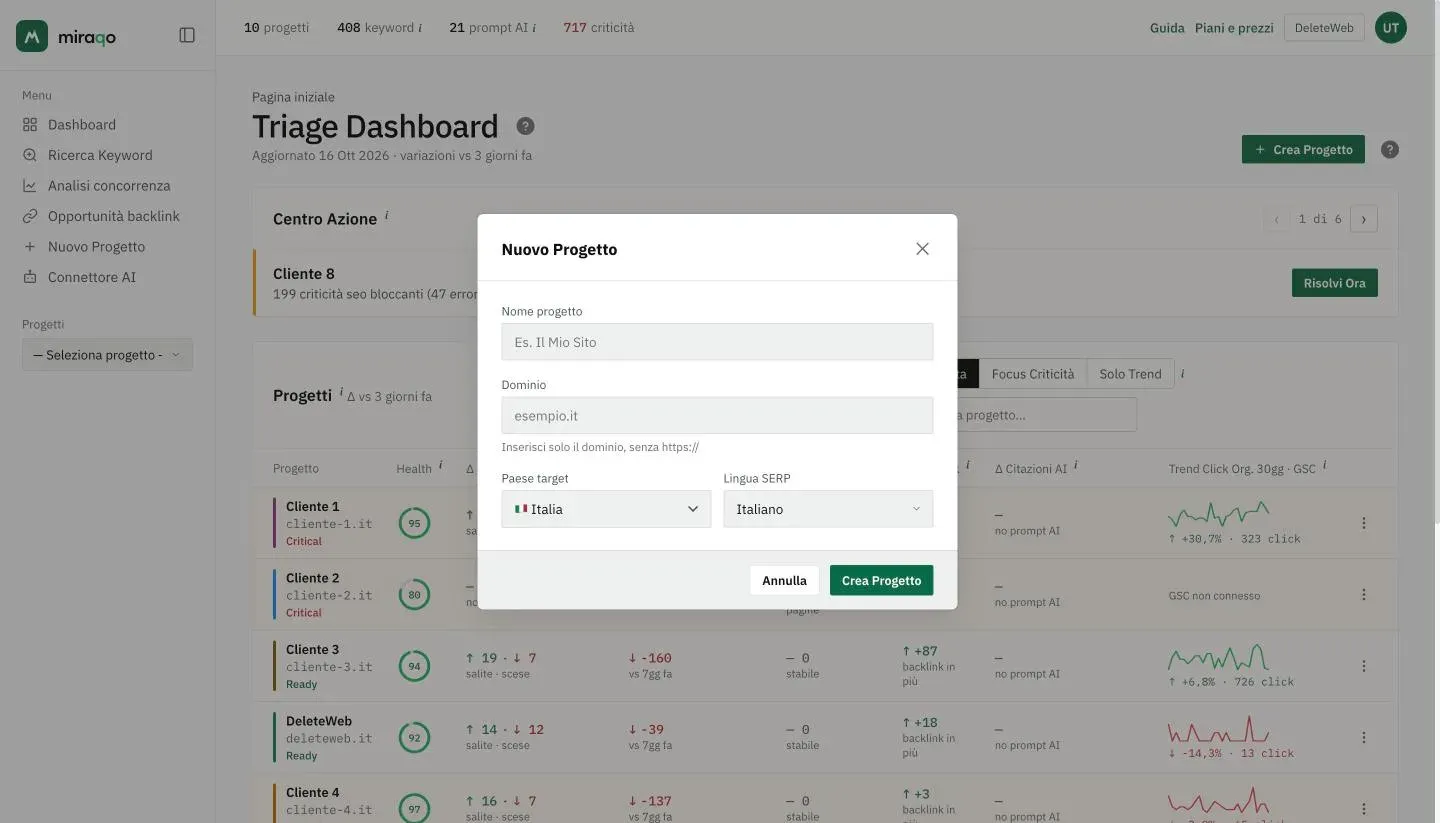Open the three-dot menu for Cliente 2

(x=1364, y=595)
